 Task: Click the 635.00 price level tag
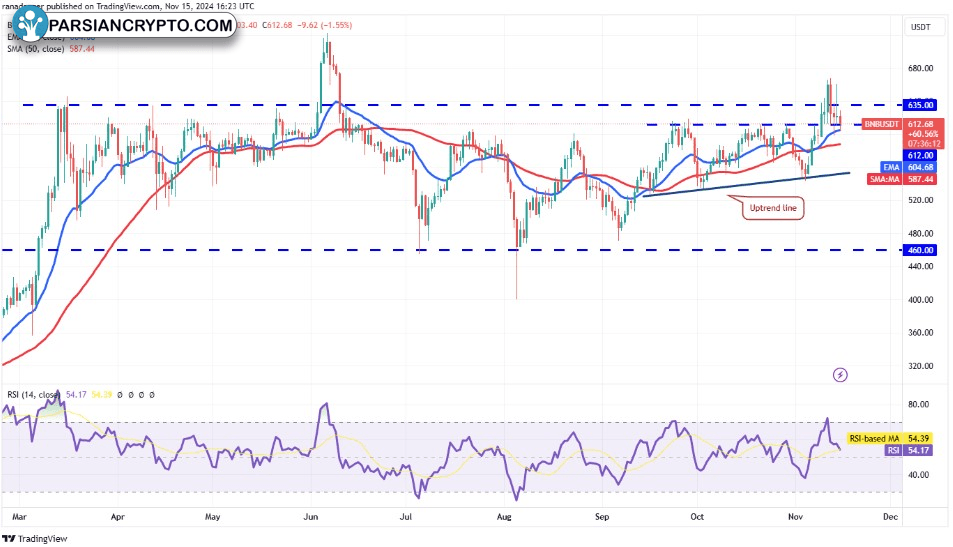tap(920, 105)
